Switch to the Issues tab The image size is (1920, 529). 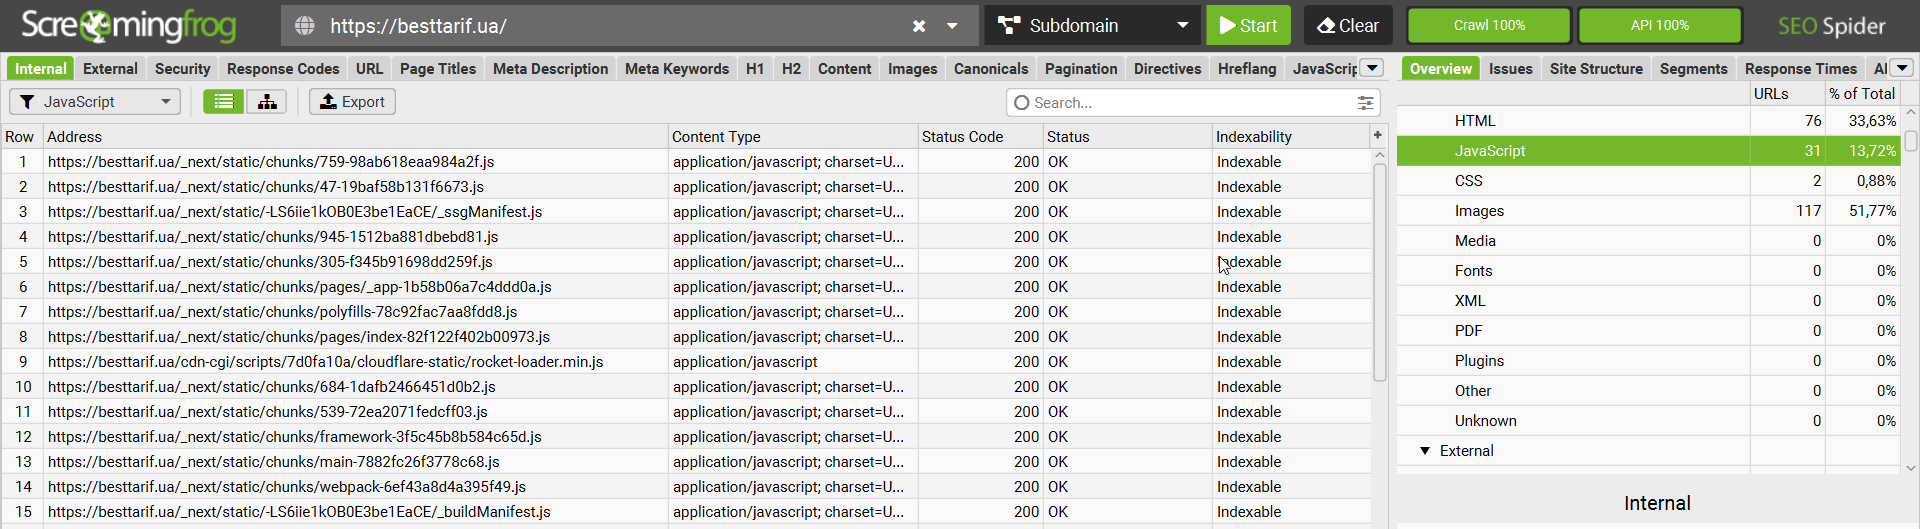[1510, 69]
